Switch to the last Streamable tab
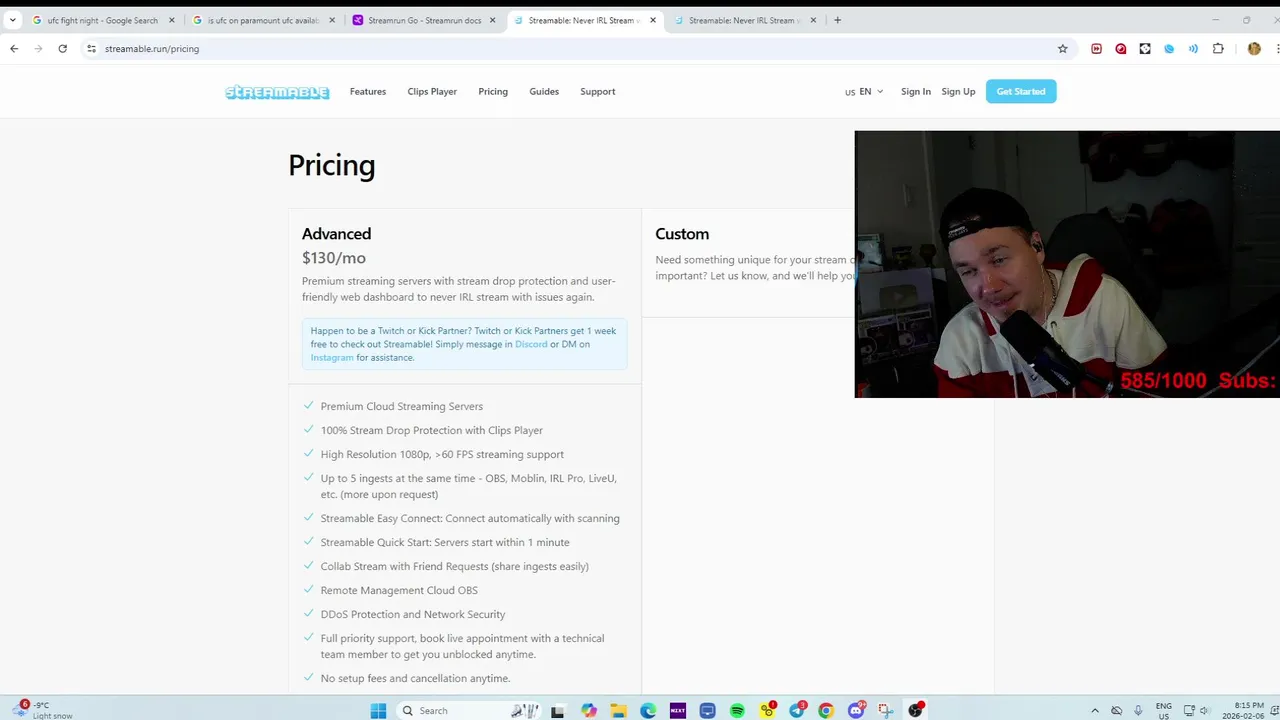 (x=745, y=20)
